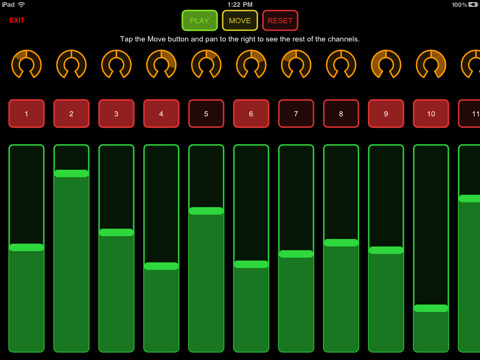Tap the pan knob above channel 2
The image size is (480, 360).
(x=71, y=64)
